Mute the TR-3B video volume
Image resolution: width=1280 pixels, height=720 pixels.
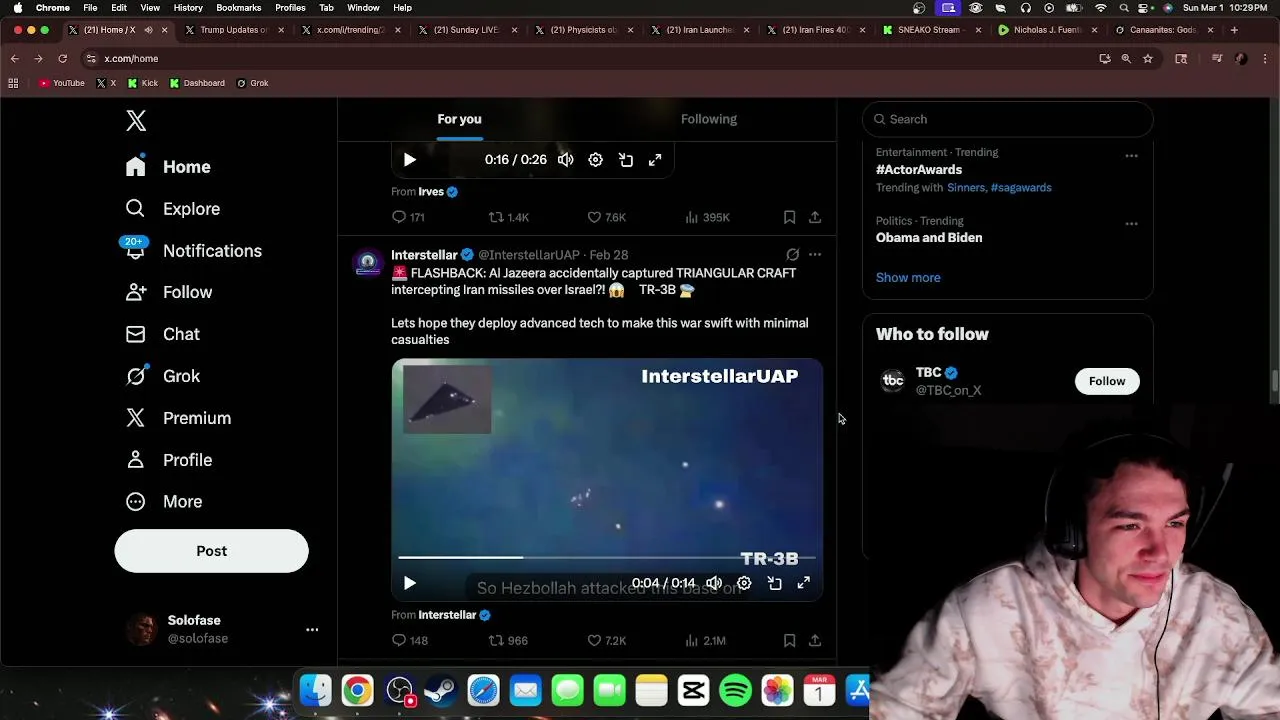714,583
